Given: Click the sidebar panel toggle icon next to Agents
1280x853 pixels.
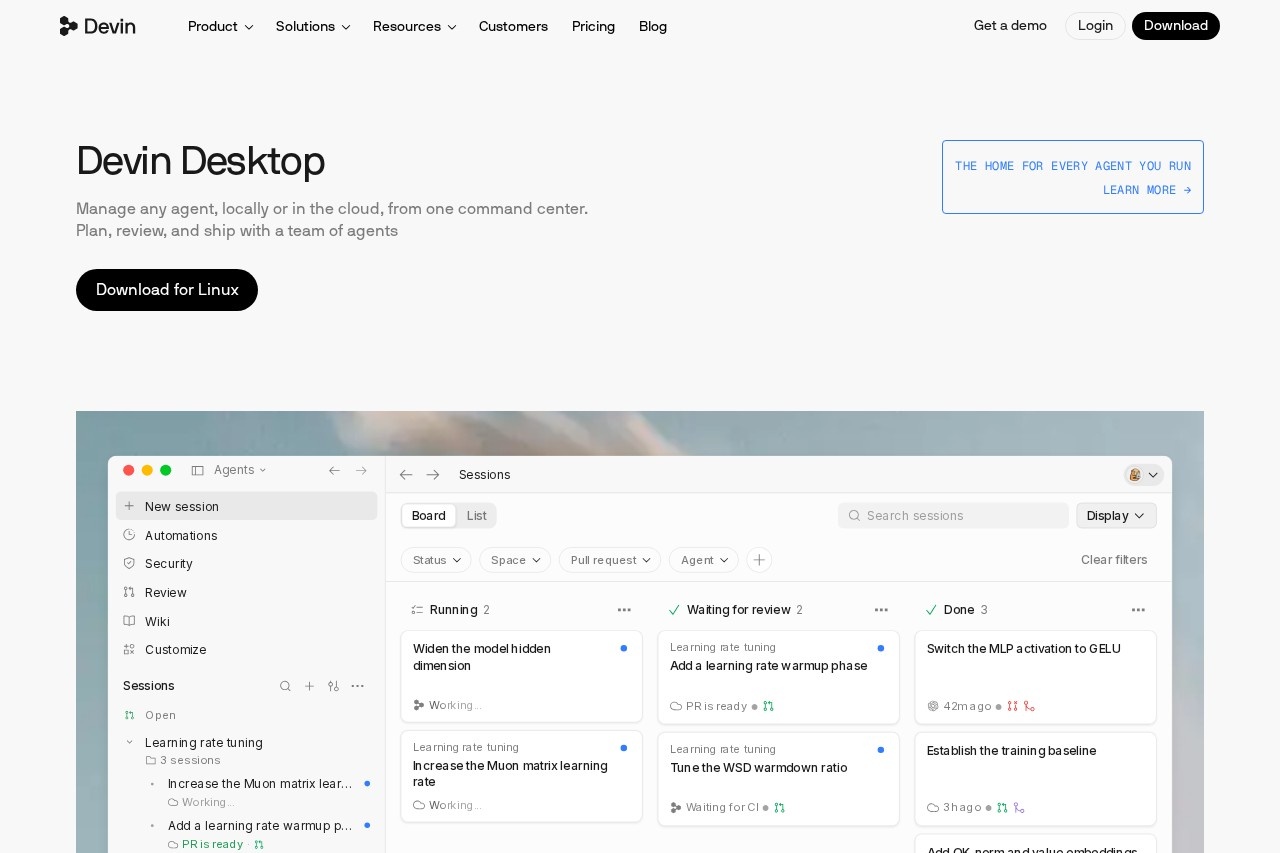Looking at the screenshot, I should [x=197, y=470].
